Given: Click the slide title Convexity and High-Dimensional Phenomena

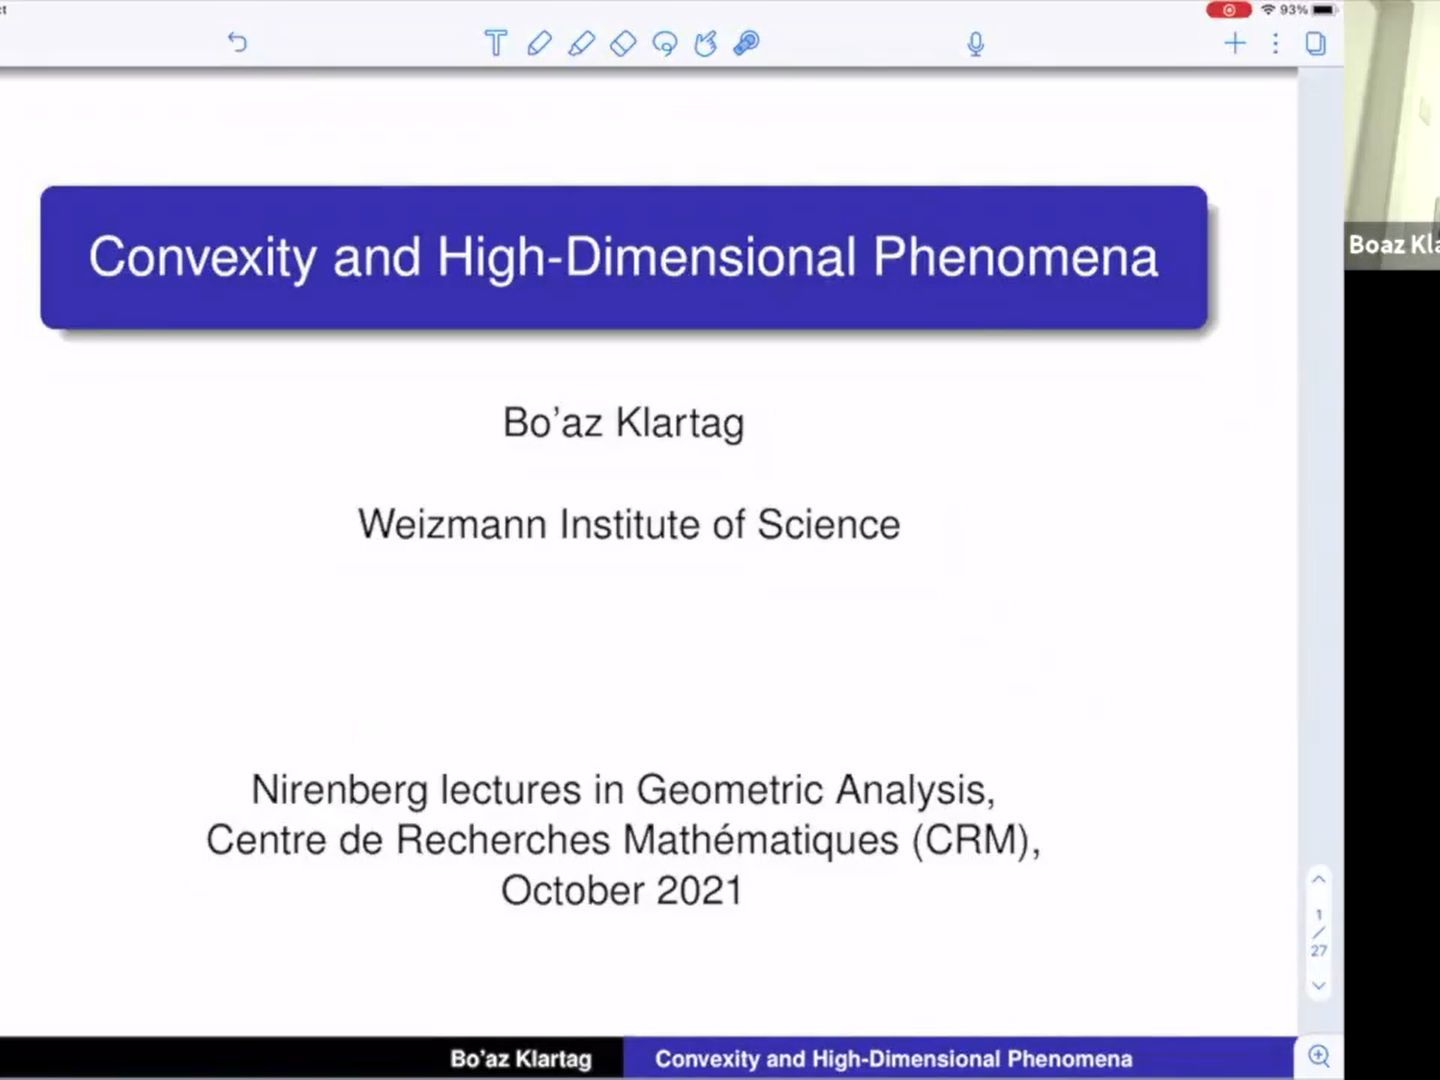Looking at the screenshot, I should coord(624,257).
